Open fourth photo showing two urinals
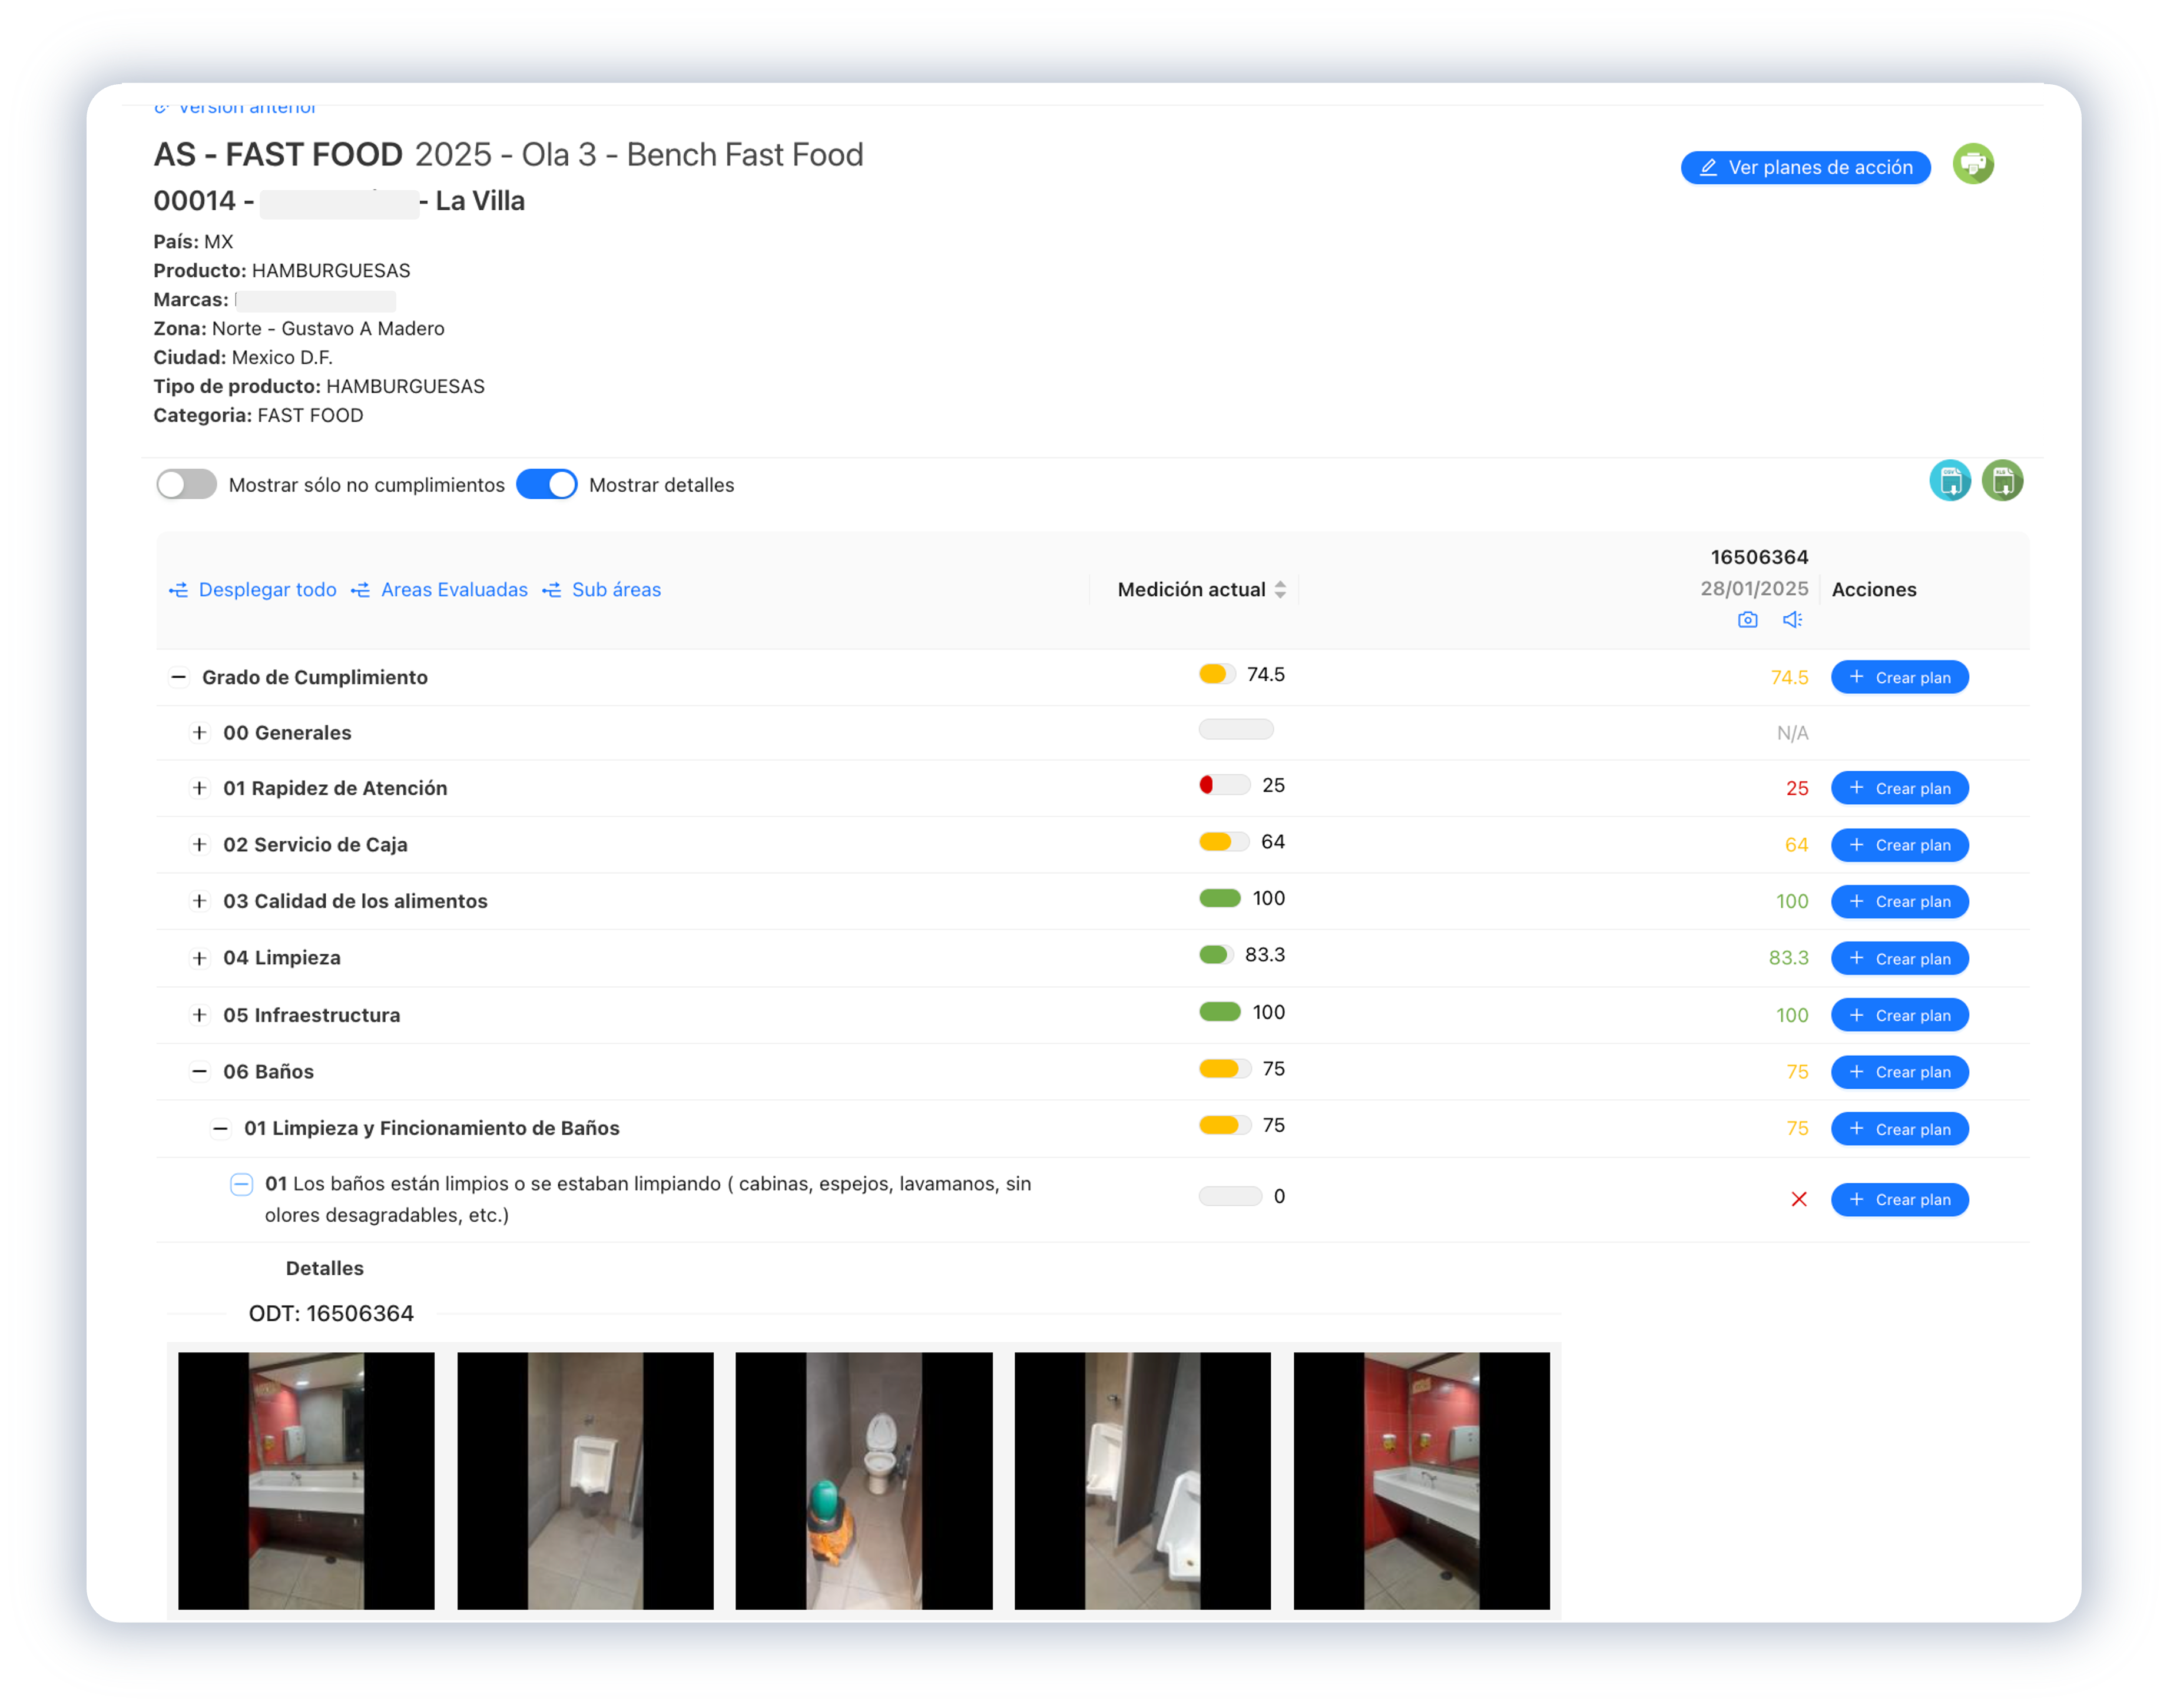Image resolution: width=2170 pixels, height=1708 pixels. [1142, 1480]
